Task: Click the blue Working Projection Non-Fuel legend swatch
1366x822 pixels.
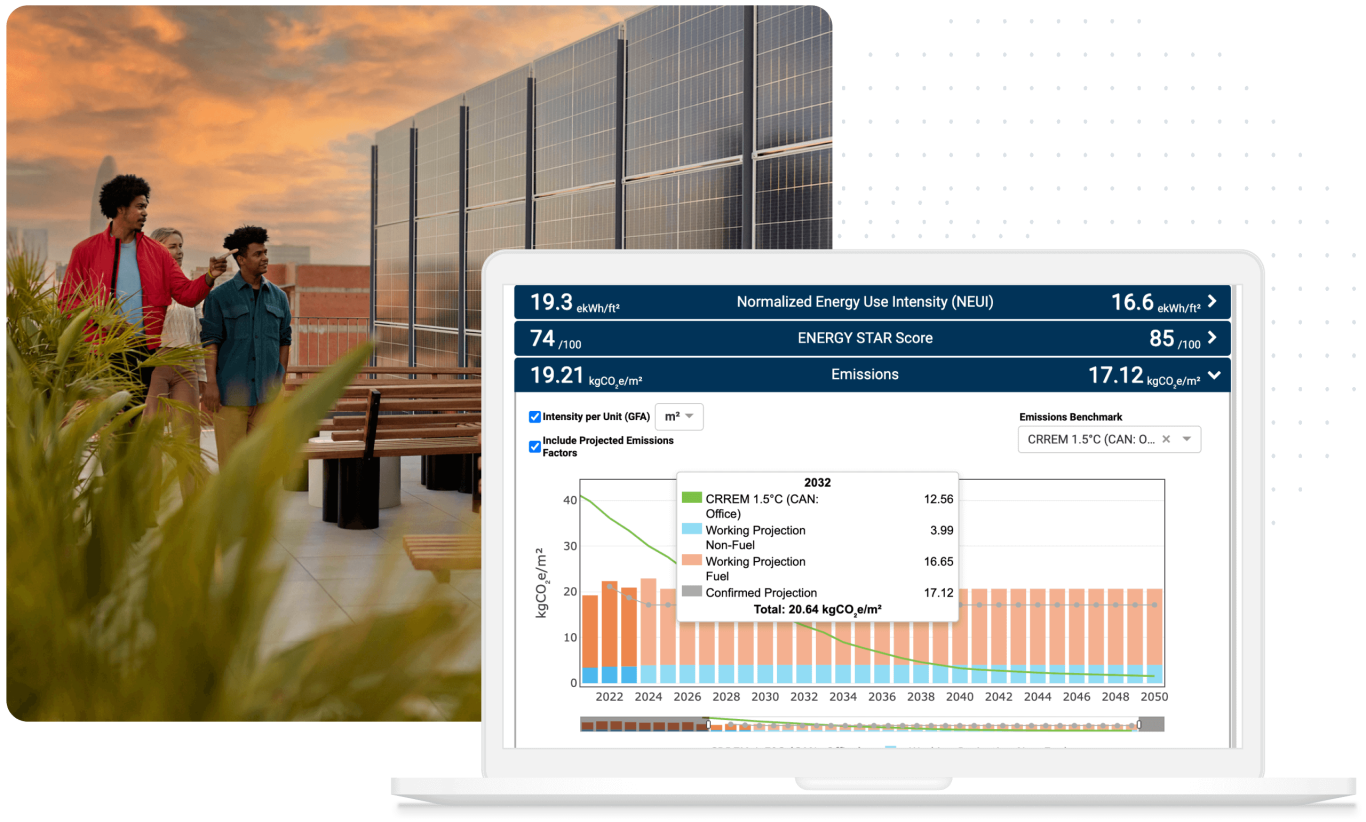Action: click(x=693, y=530)
